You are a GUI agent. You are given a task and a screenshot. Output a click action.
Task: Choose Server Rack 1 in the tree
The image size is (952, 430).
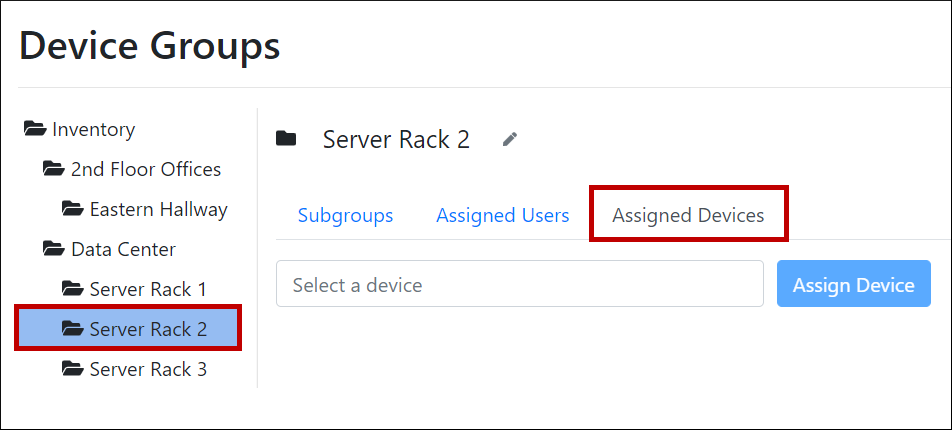pyautogui.click(x=148, y=289)
